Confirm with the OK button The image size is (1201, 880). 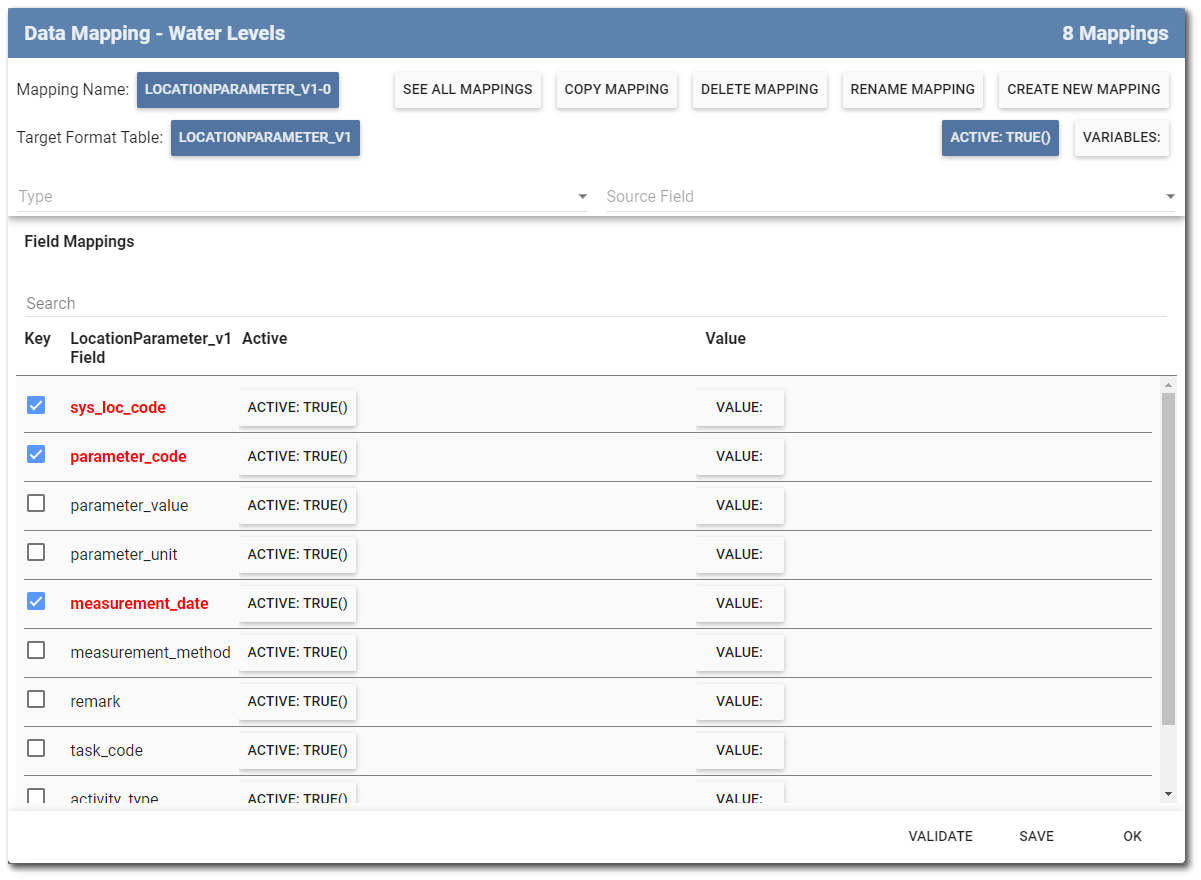click(1132, 836)
